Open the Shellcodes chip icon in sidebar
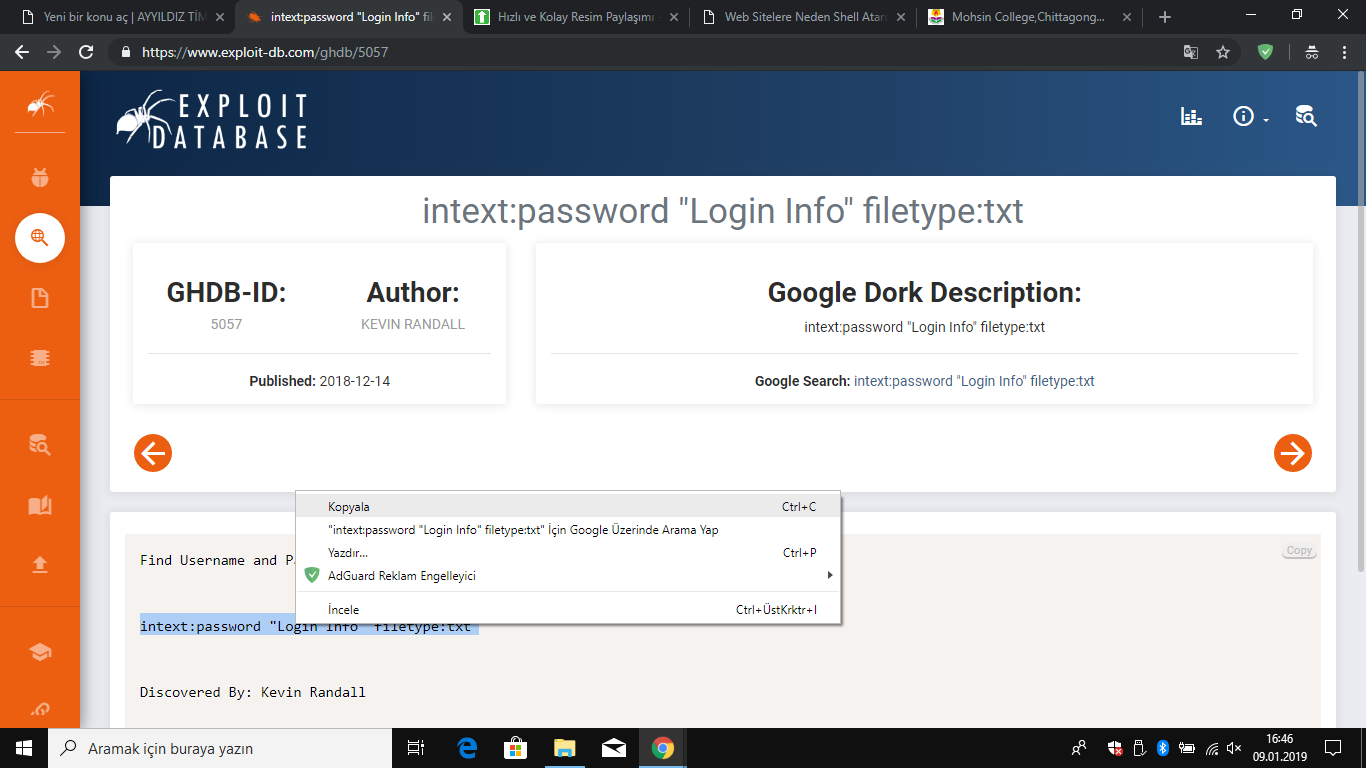Image resolution: width=1366 pixels, height=768 pixels. coord(40,358)
